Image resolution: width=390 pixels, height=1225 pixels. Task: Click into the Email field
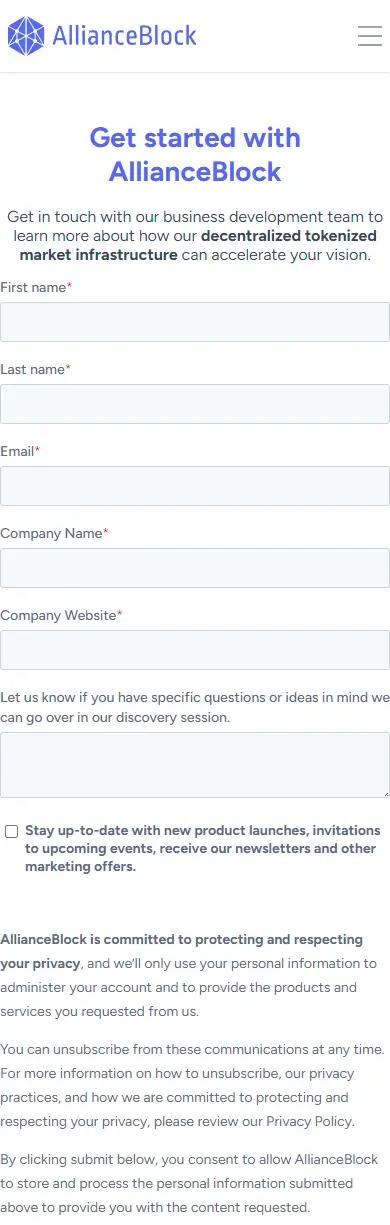point(195,486)
